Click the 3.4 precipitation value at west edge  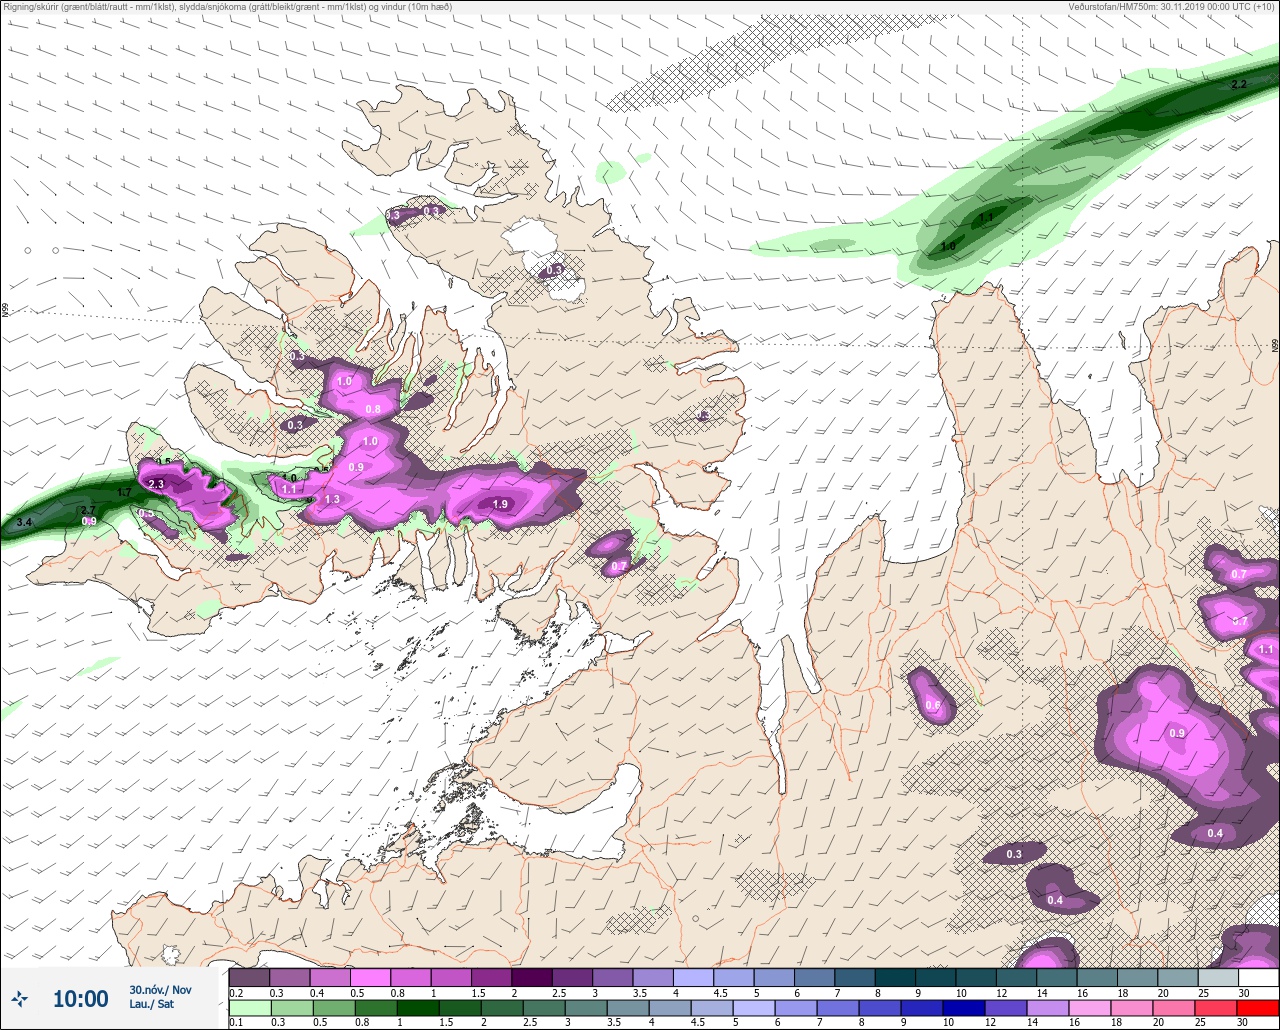pyautogui.click(x=25, y=523)
